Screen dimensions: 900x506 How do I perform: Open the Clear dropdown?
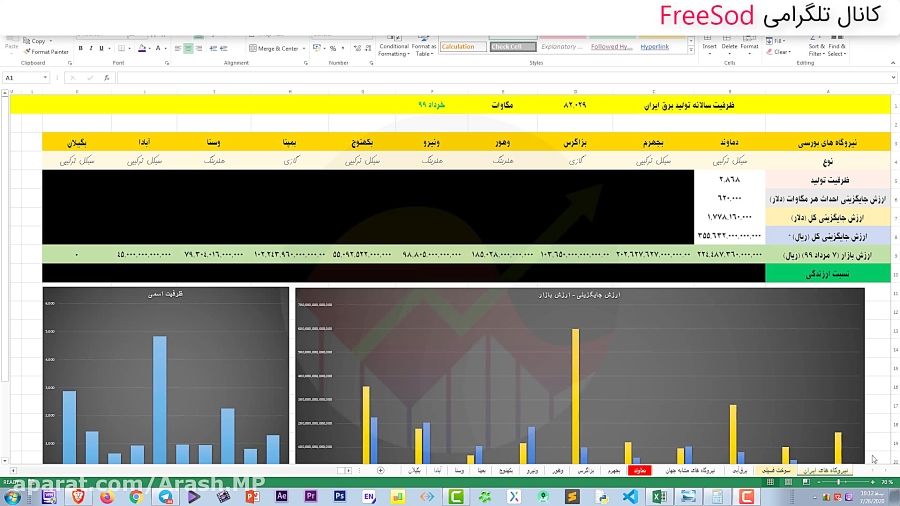click(x=779, y=52)
